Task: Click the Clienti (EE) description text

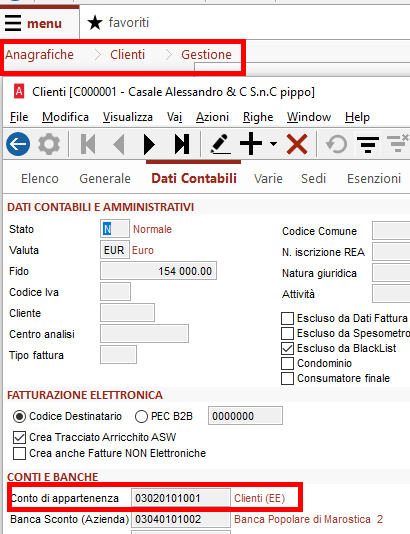Action: pos(259,498)
